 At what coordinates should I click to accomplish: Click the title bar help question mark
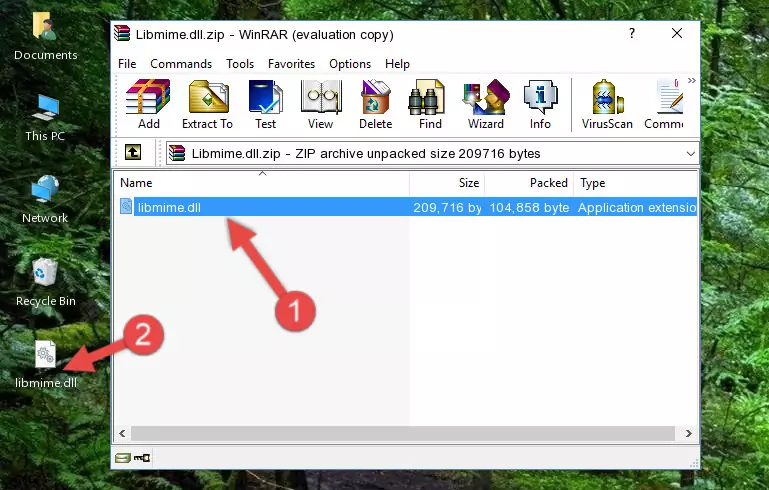pyautogui.click(x=632, y=33)
